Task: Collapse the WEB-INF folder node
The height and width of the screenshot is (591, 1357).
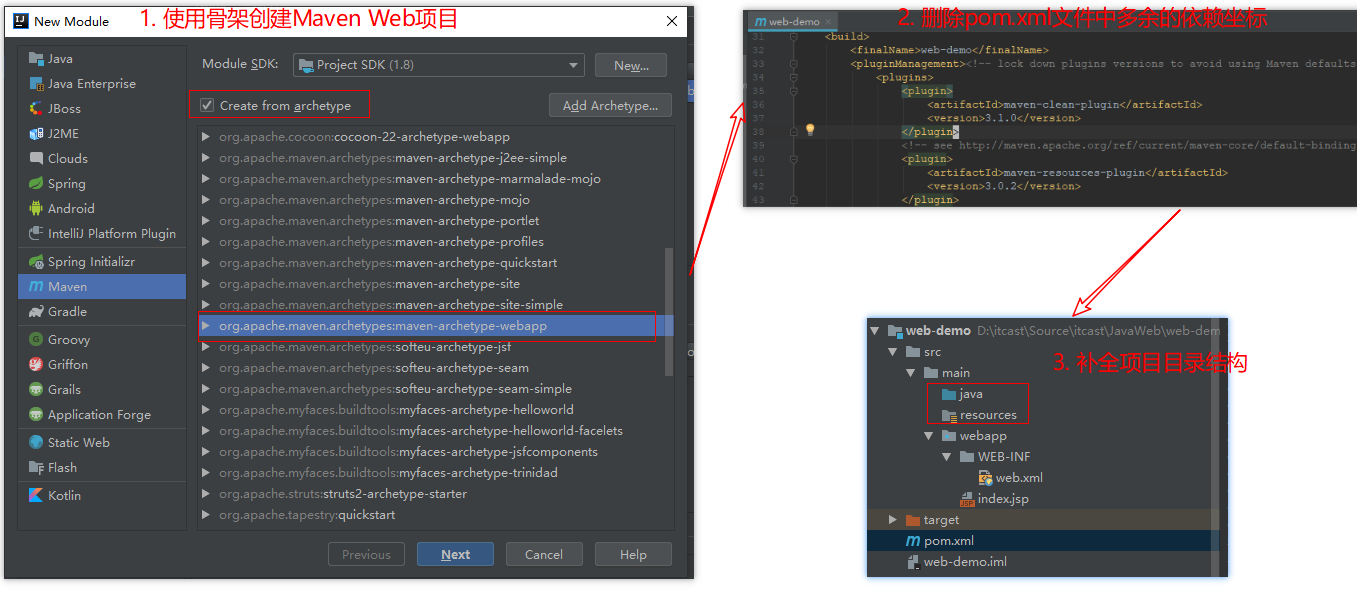Action: (947, 457)
